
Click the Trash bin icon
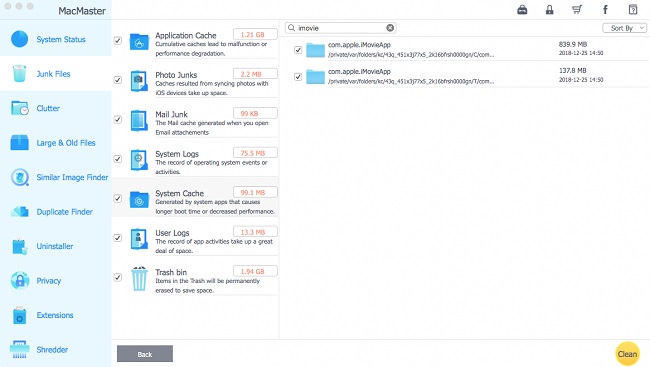[139, 278]
